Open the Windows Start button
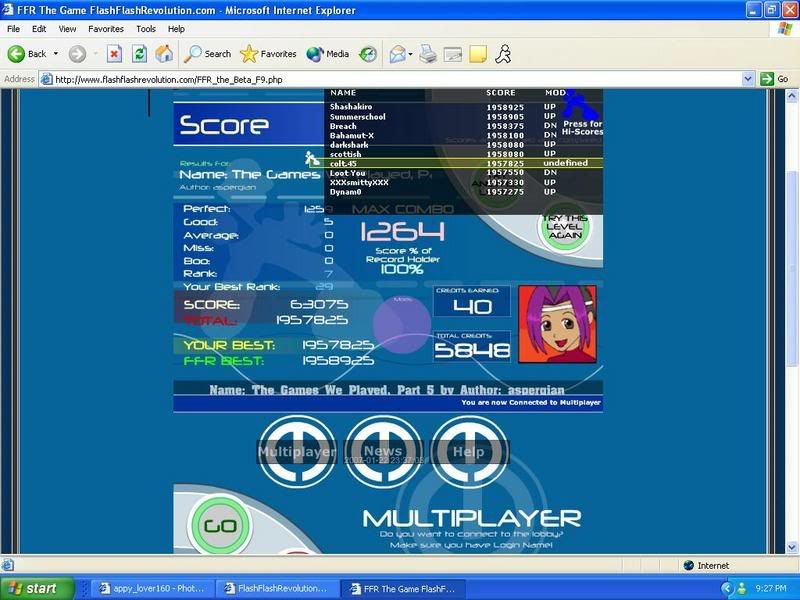Image resolution: width=800 pixels, height=600 pixels. coord(37,588)
